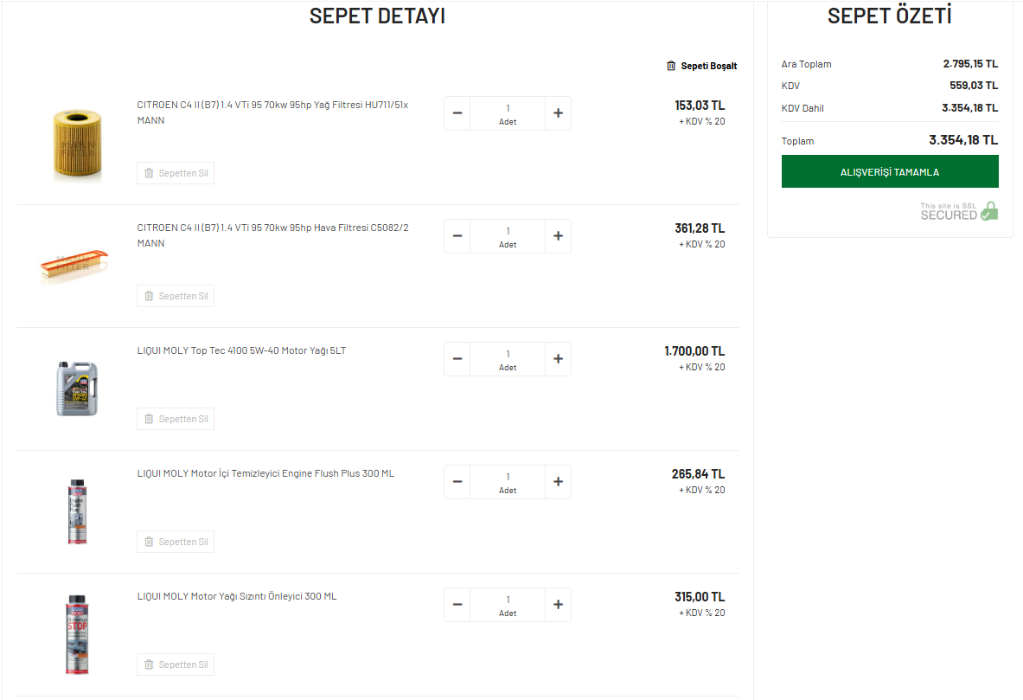Click quantity field of Hava Filtresi item

coord(508,236)
